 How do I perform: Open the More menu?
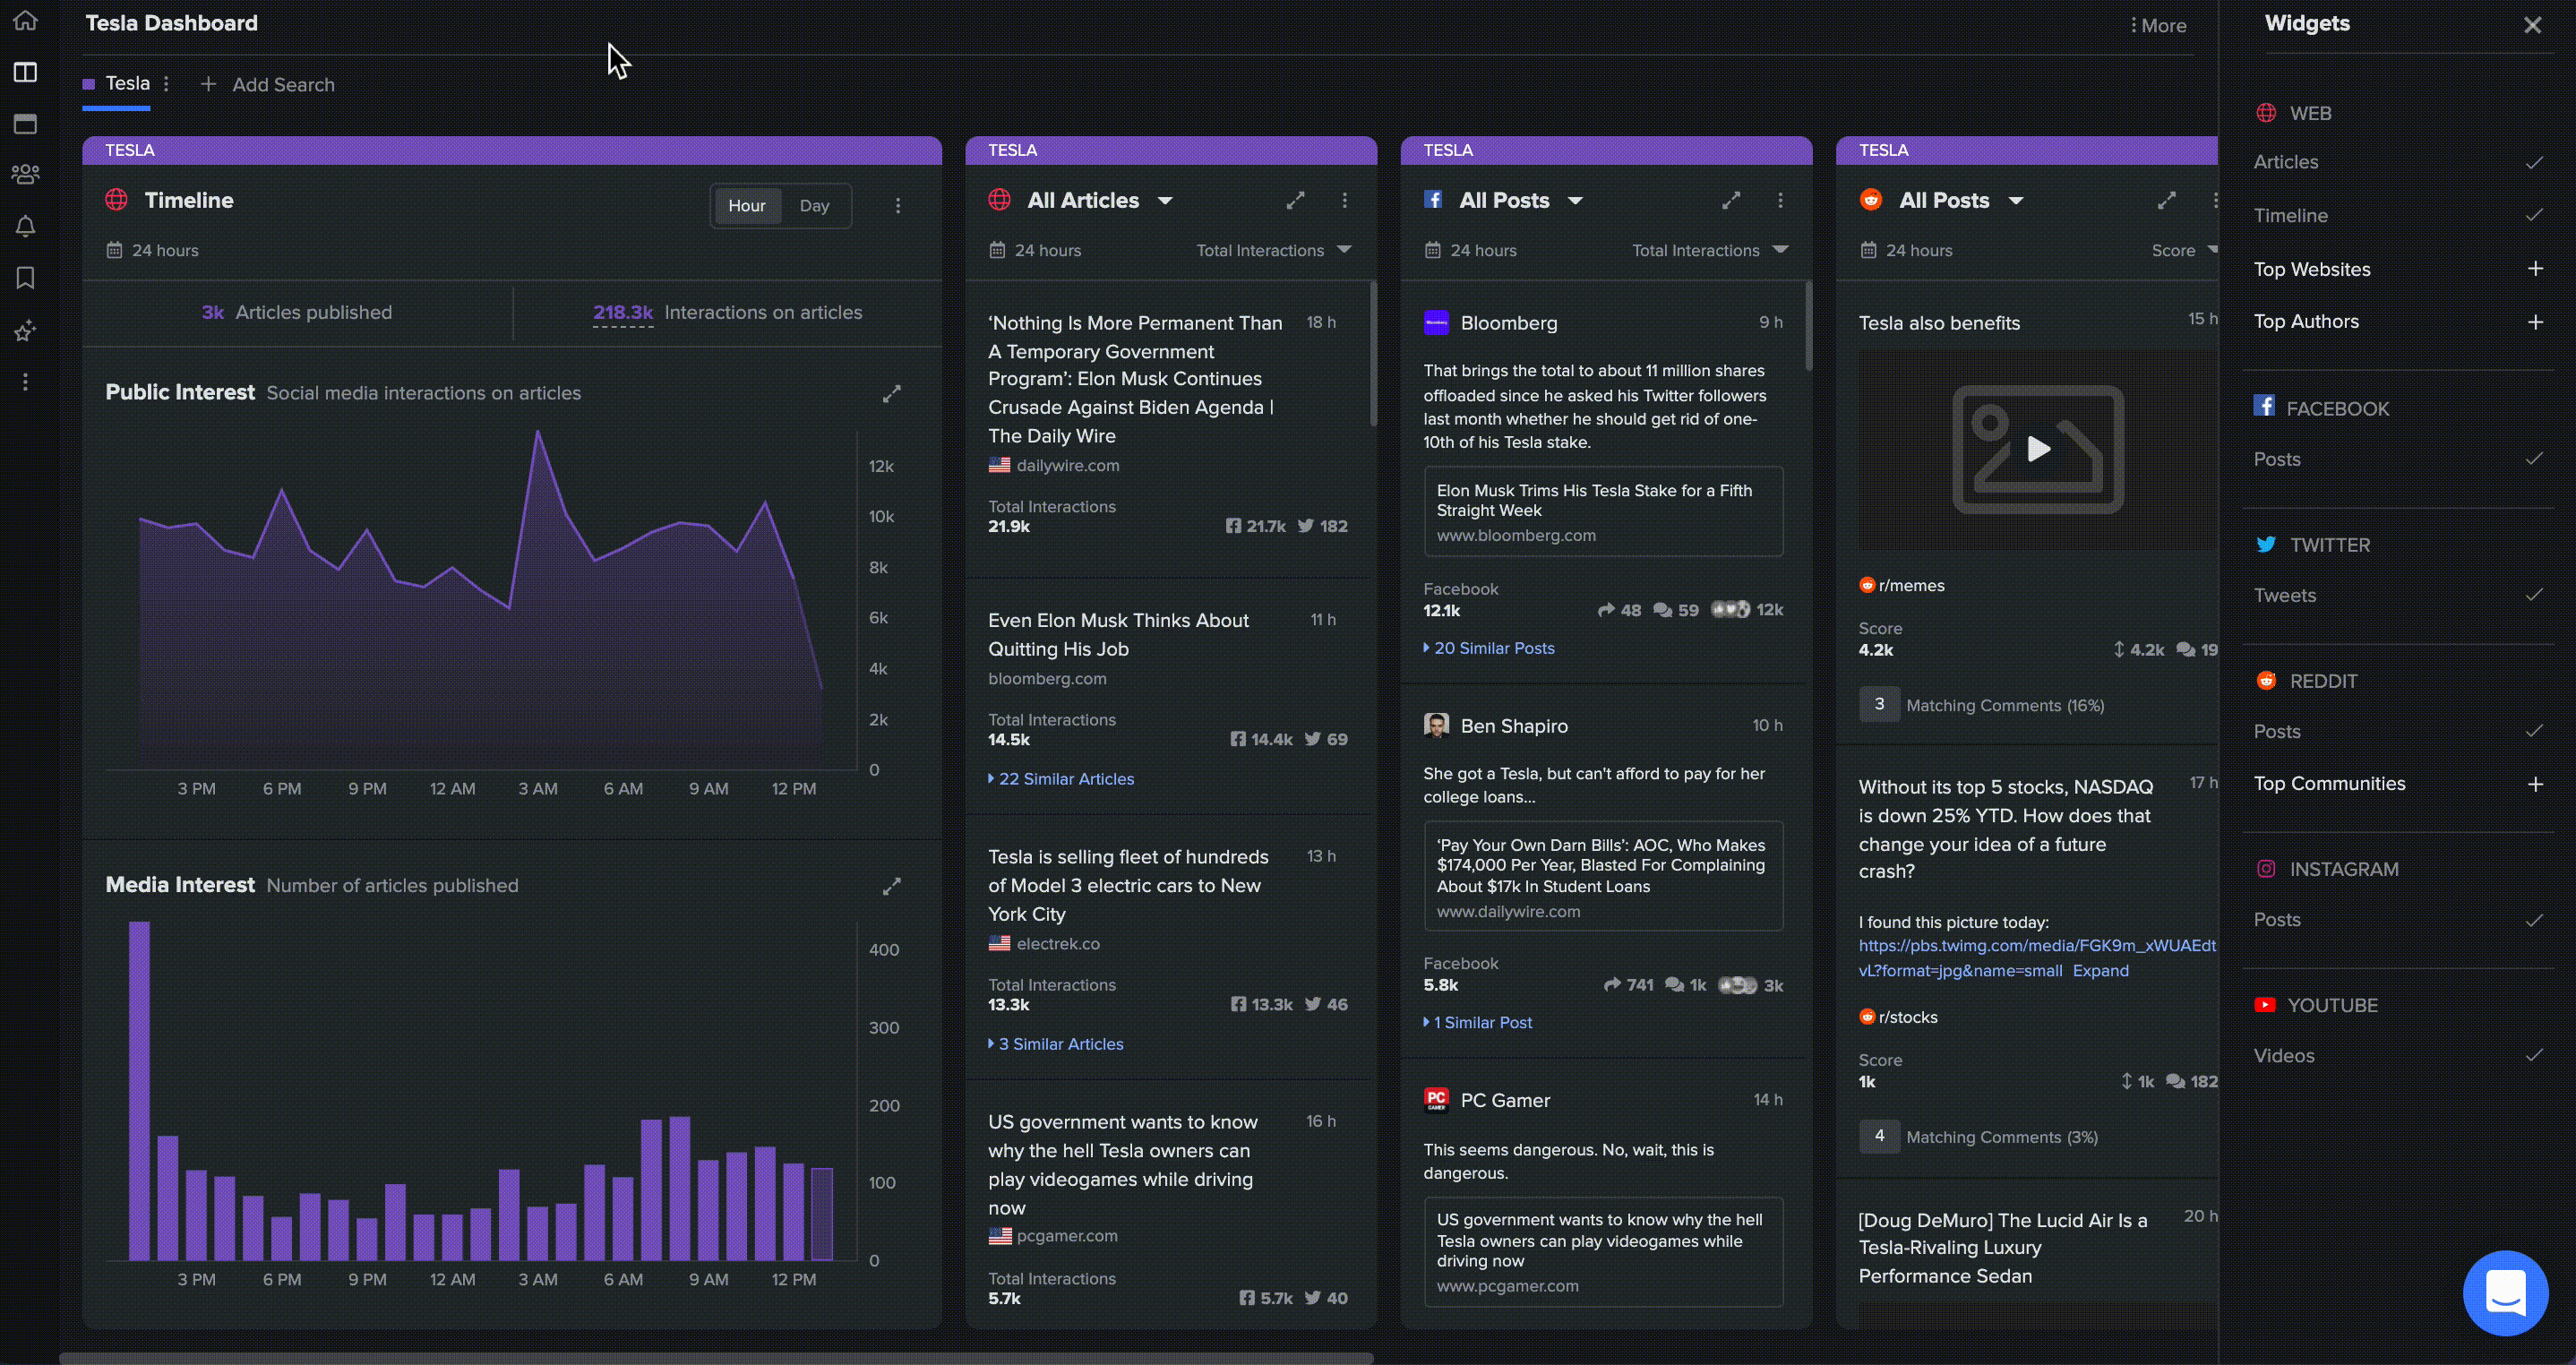tap(2158, 26)
